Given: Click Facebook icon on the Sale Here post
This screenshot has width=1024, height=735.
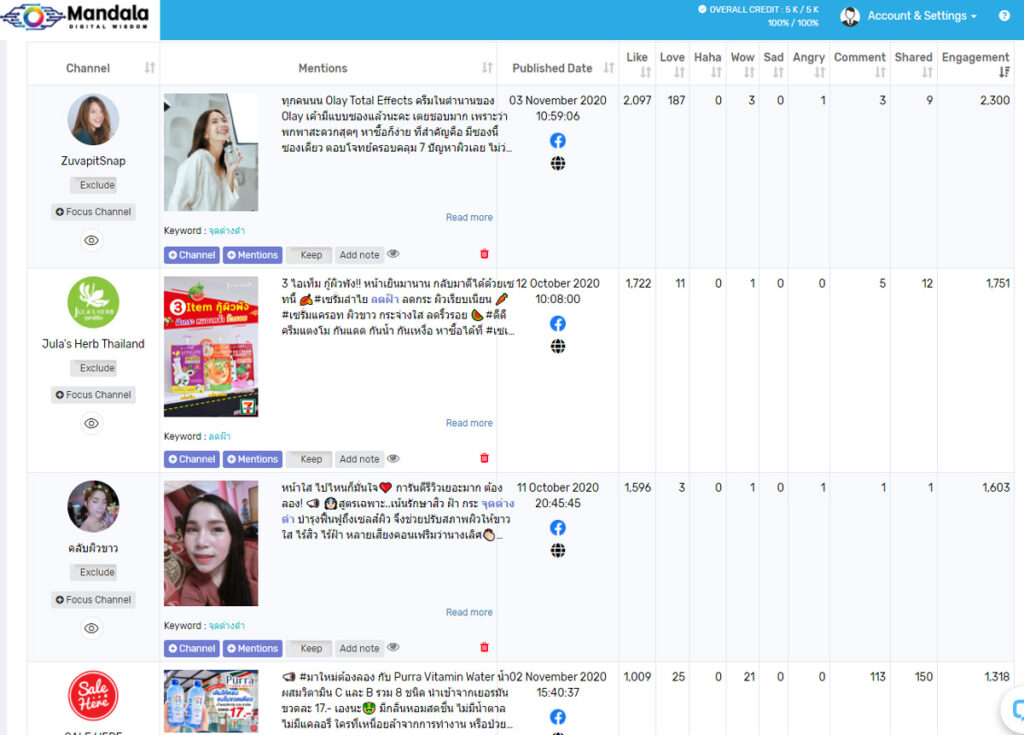Looking at the screenshot, I should pos(558,717).
